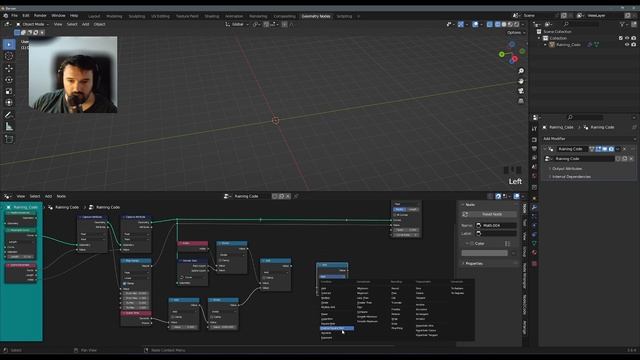Expand the Raining_Code object row
The width and height of the screenshot is (640, 360).
pyautogui.click(x=545, y=44)
